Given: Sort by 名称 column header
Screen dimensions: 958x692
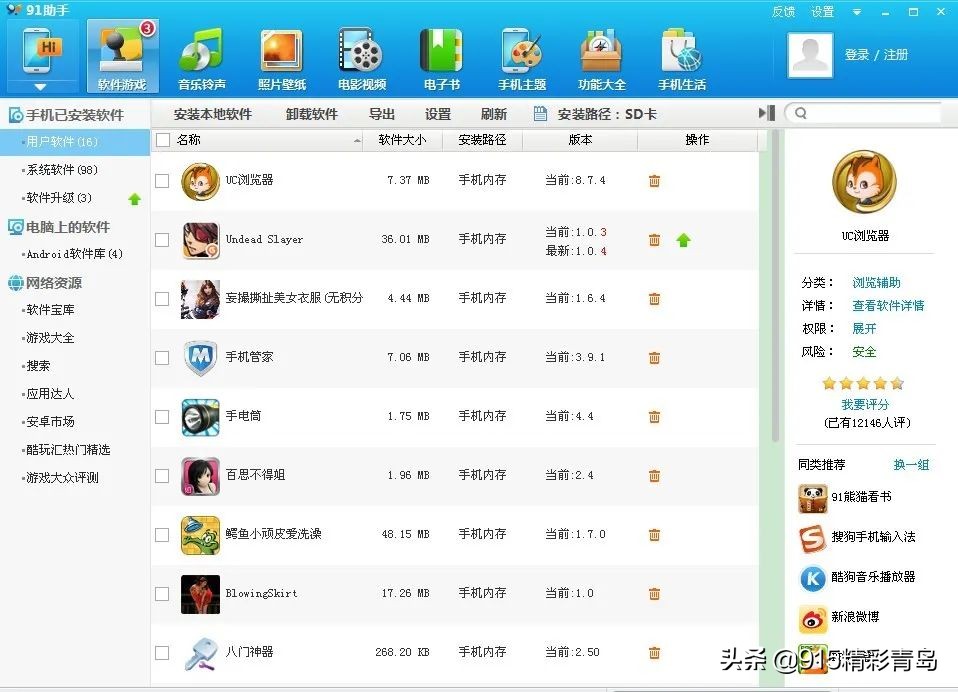Looking at the screenshot, I should point(257,140).
